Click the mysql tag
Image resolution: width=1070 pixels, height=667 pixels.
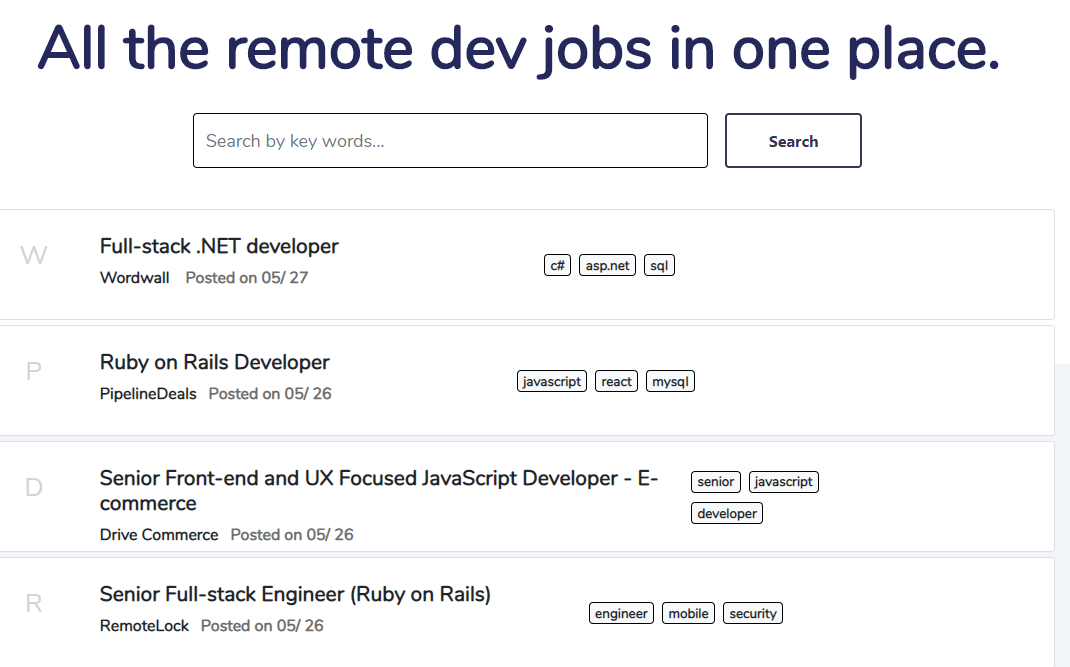pyautogui.click(x=670, y=381)
